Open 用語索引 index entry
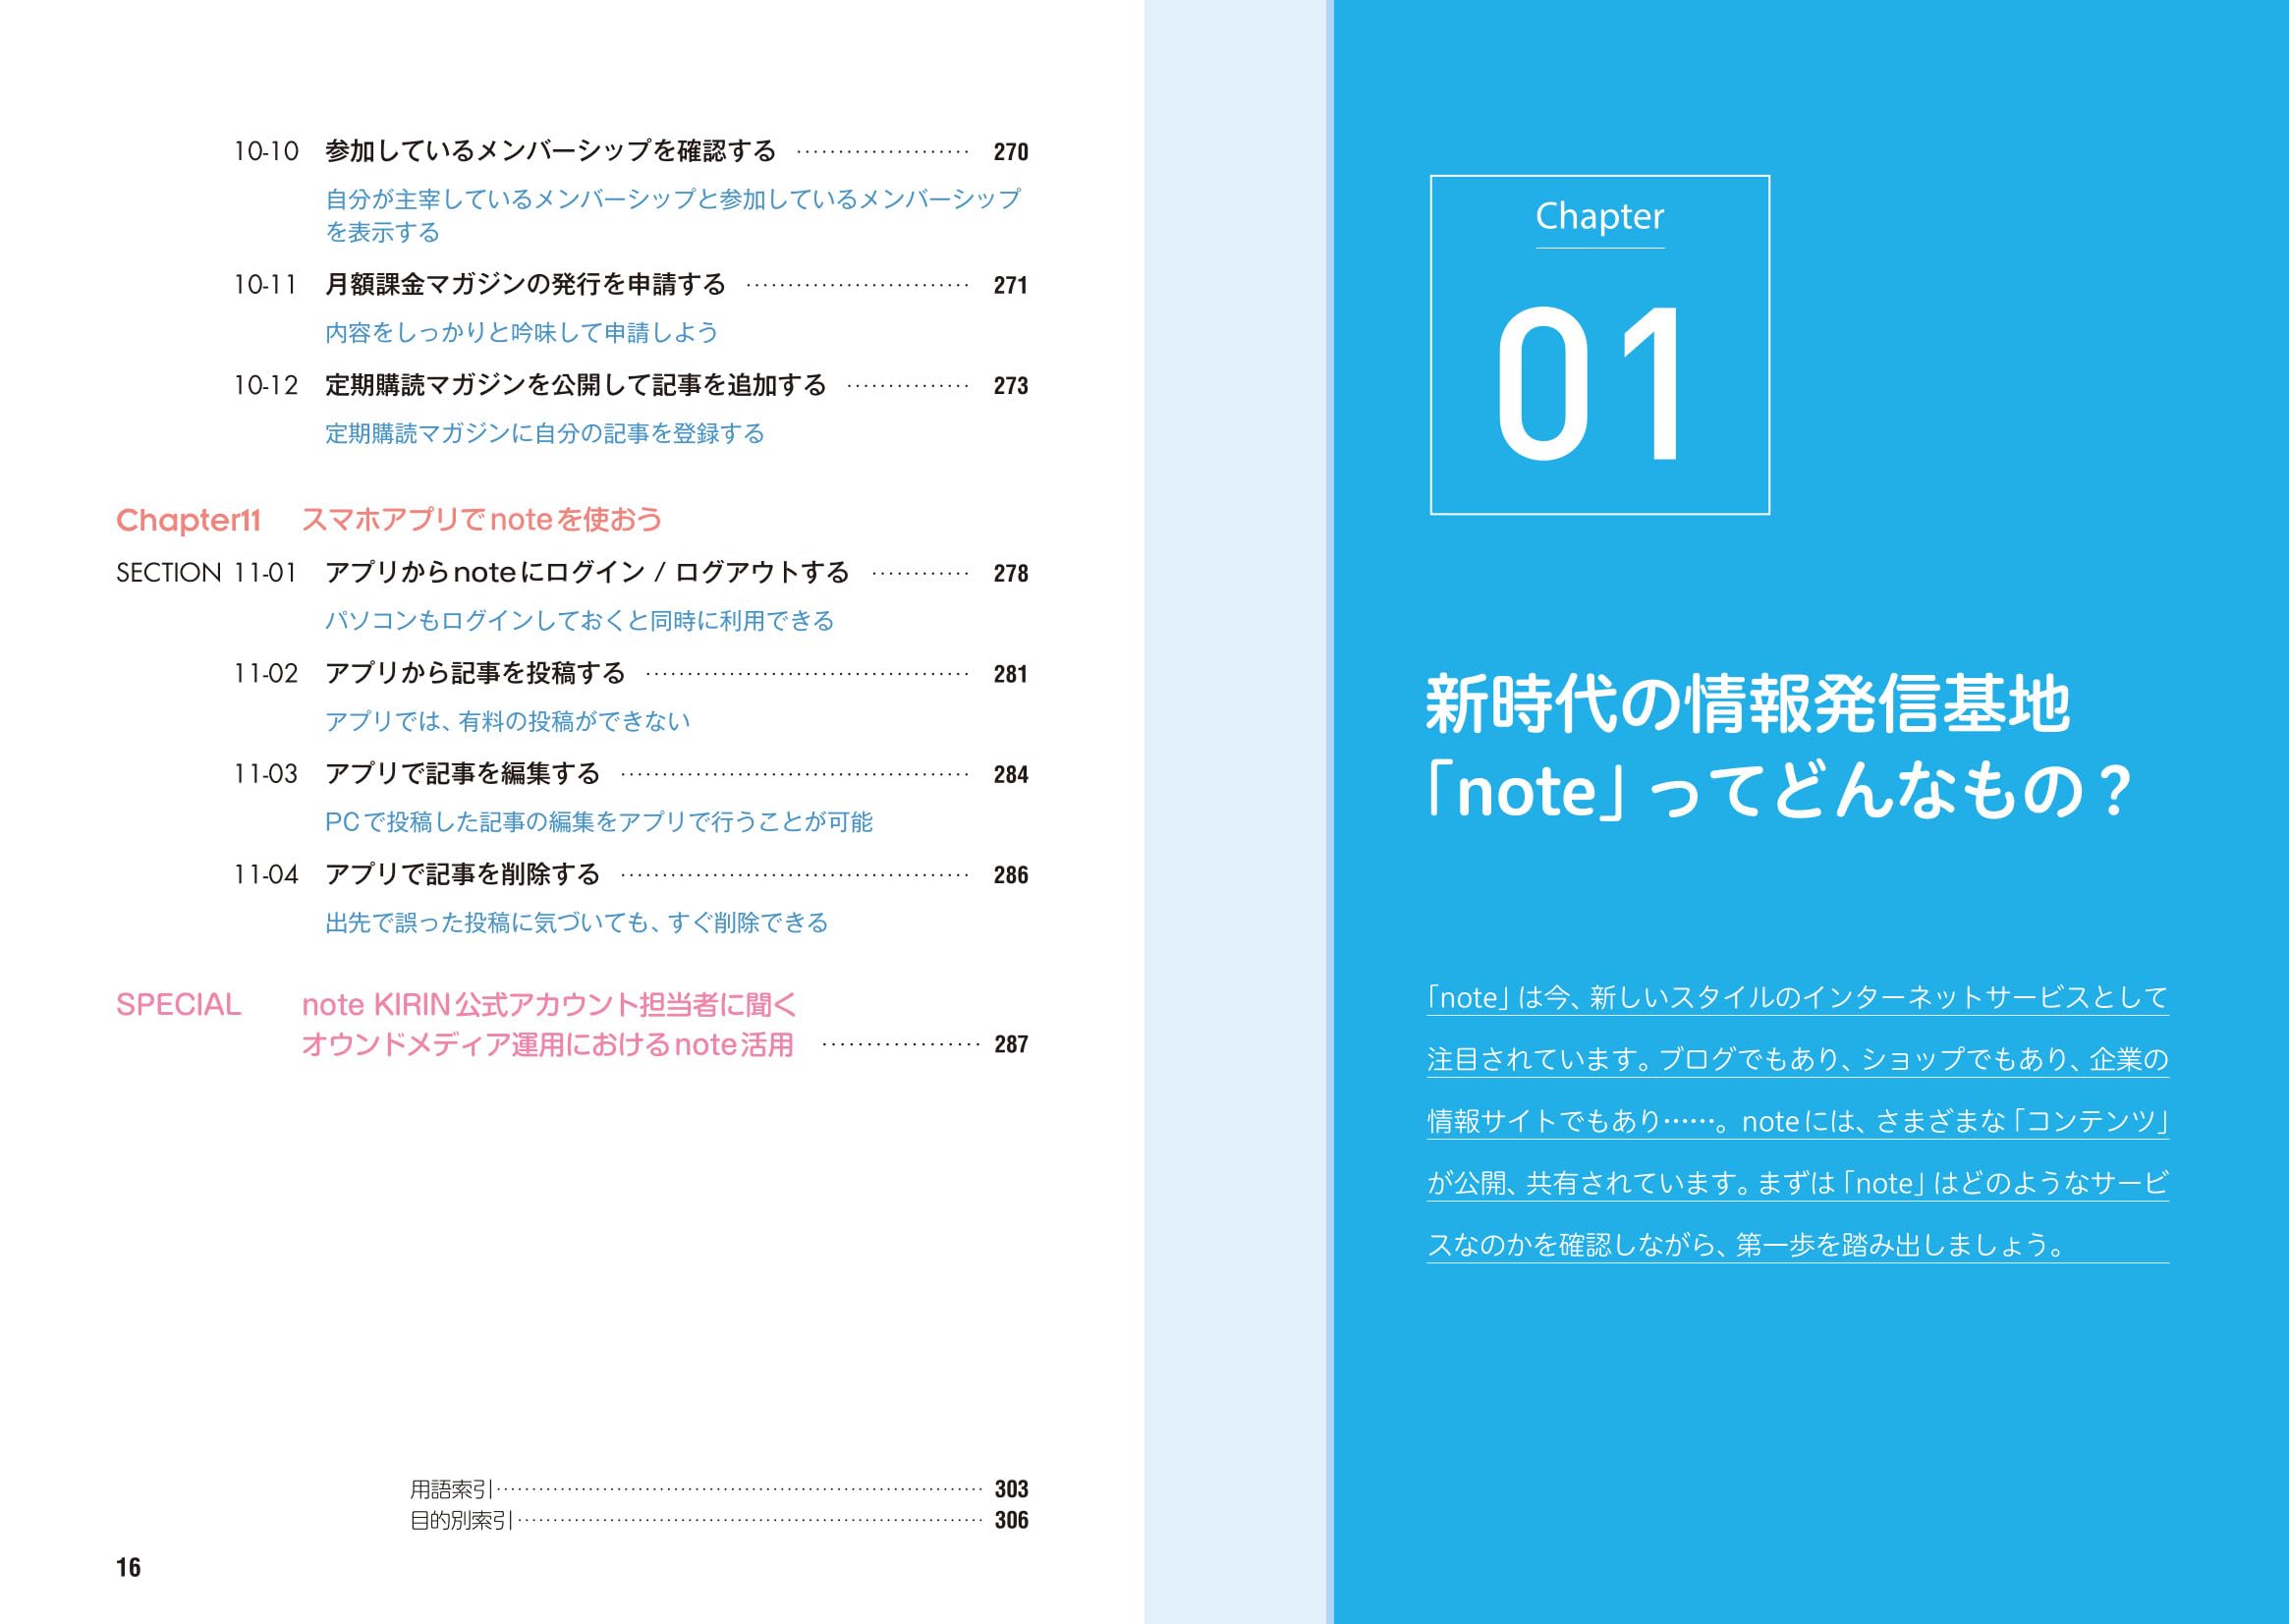 [x=452, y=1489]
